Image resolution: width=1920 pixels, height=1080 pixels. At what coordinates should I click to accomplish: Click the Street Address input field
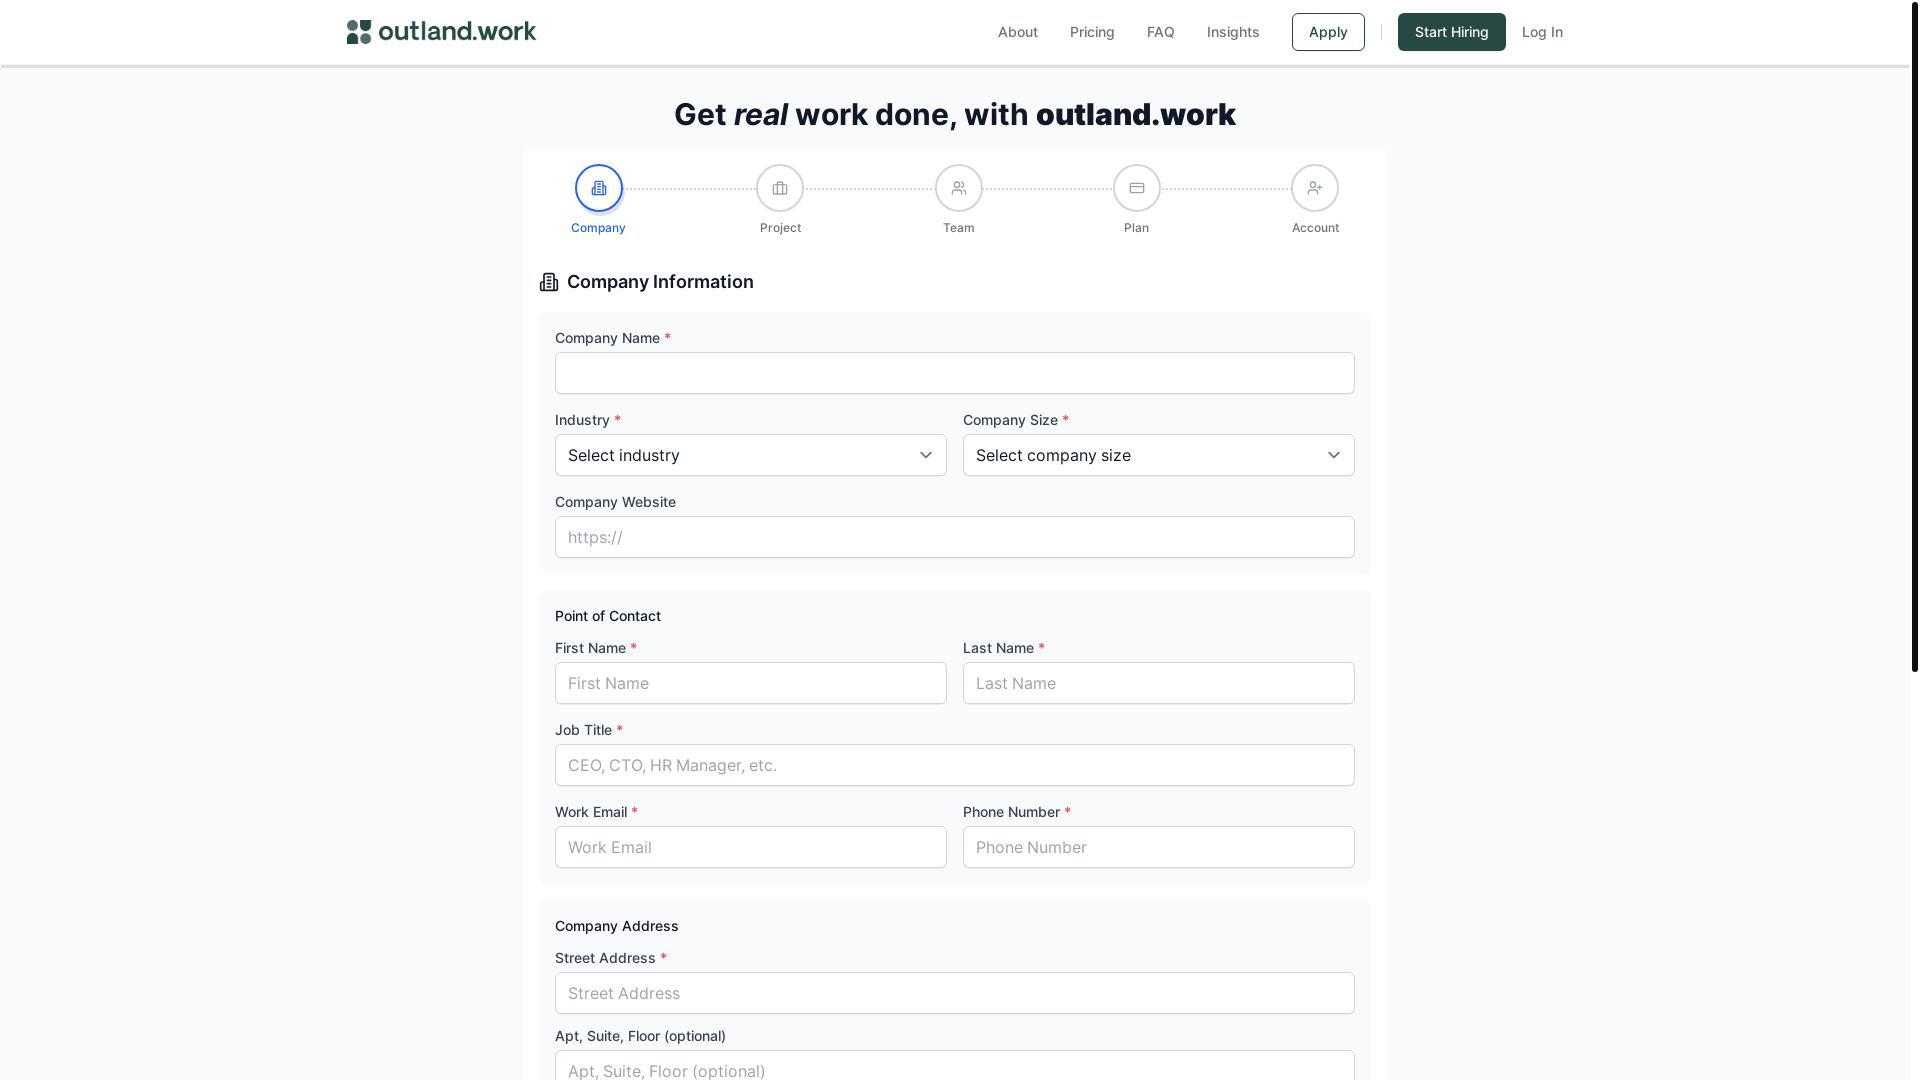(955, 993)
